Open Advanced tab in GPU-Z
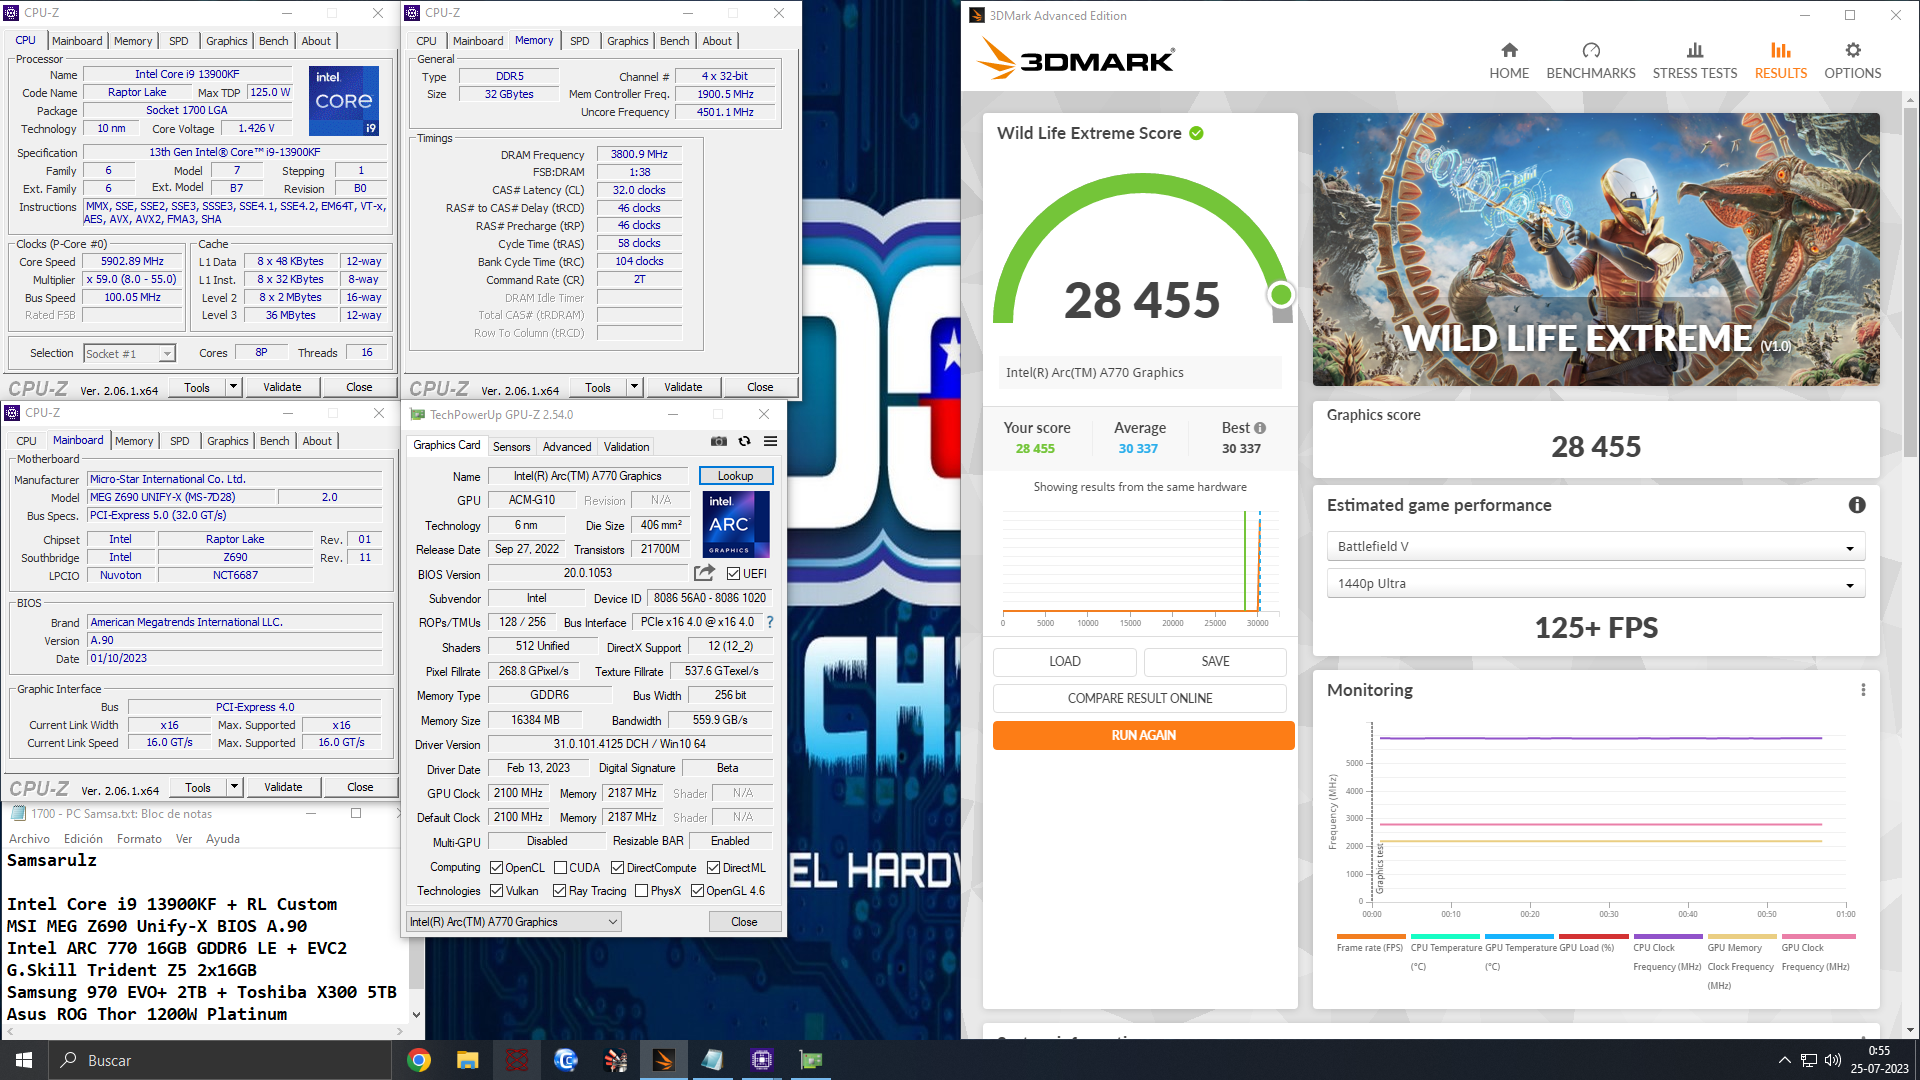The width and height of the screenshot is (1920, 1080). [x=567, y=447]
